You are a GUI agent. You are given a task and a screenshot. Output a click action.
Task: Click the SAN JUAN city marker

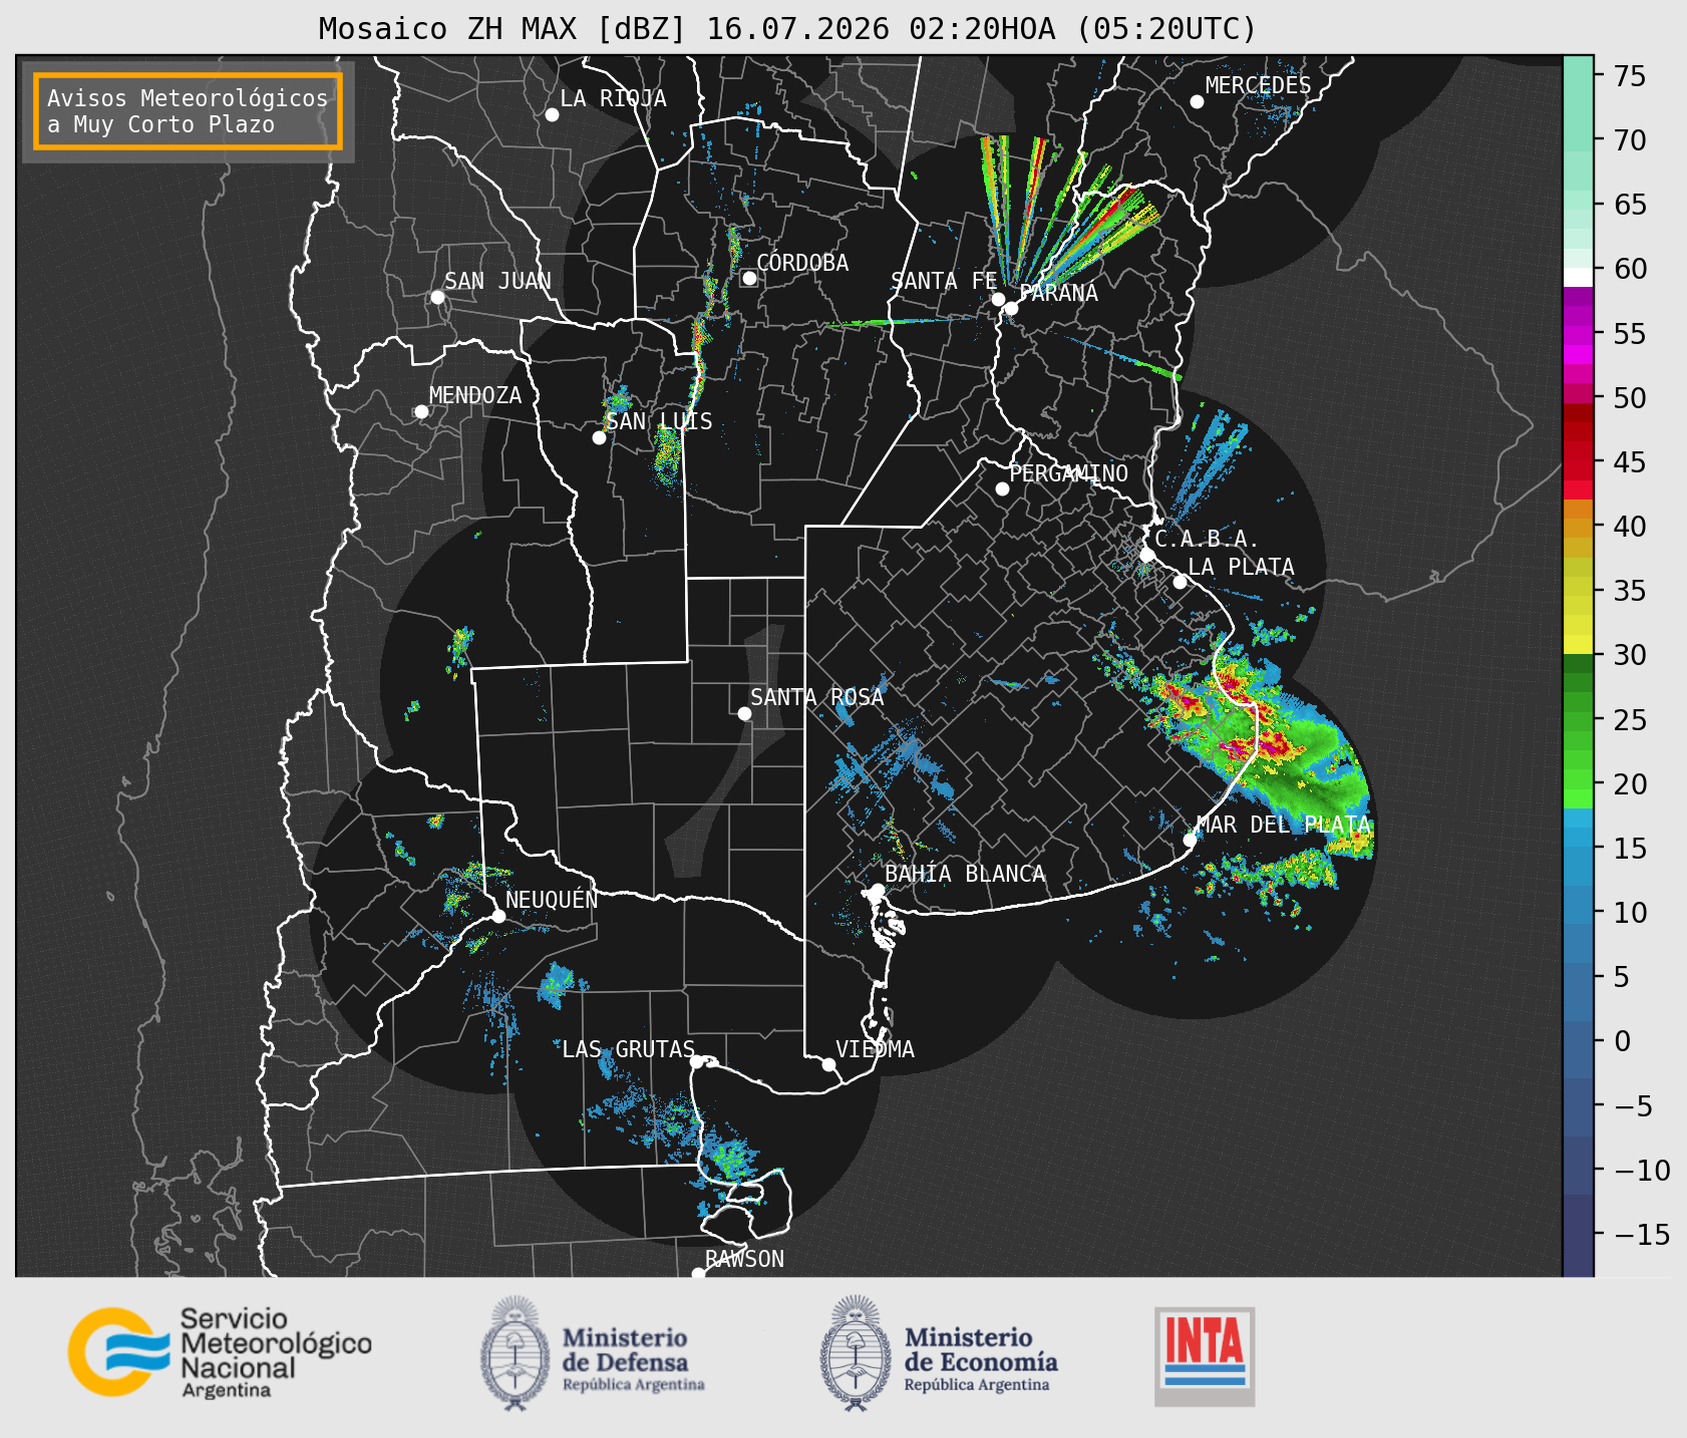(x=437, y=297)
